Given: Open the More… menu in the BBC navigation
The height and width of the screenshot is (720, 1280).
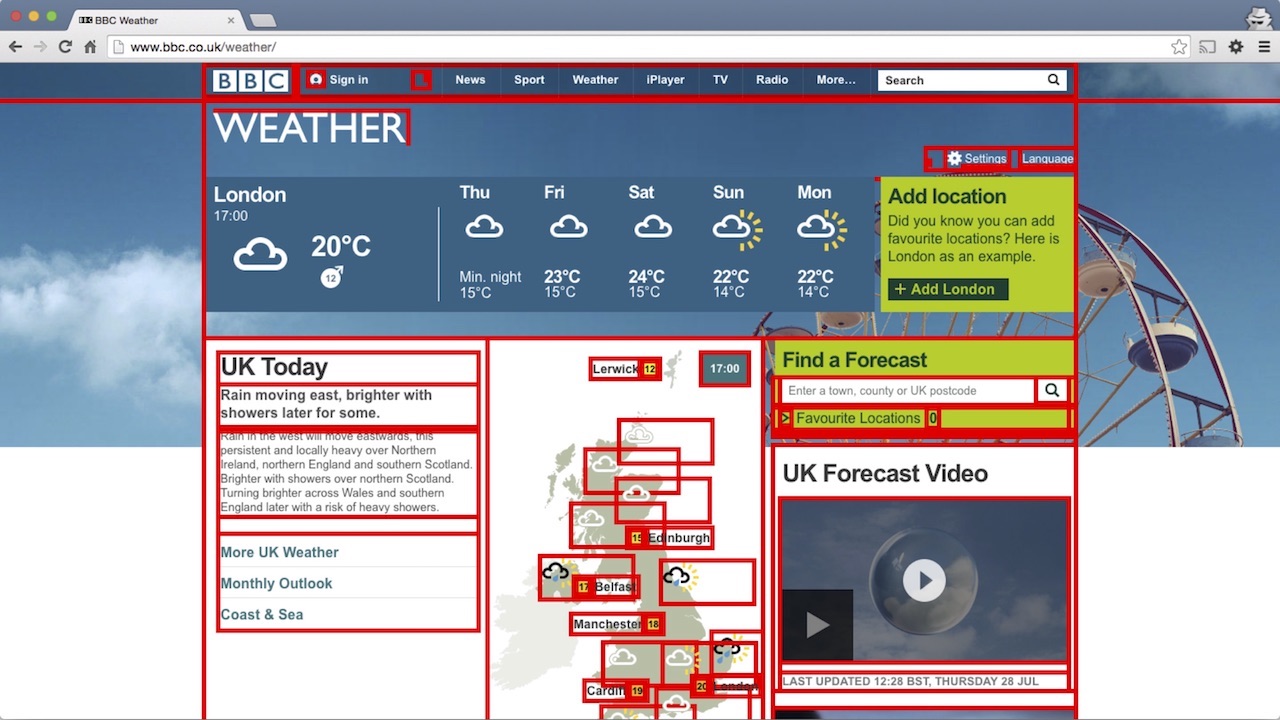Looking at the screenshot, I should [836, 80].
